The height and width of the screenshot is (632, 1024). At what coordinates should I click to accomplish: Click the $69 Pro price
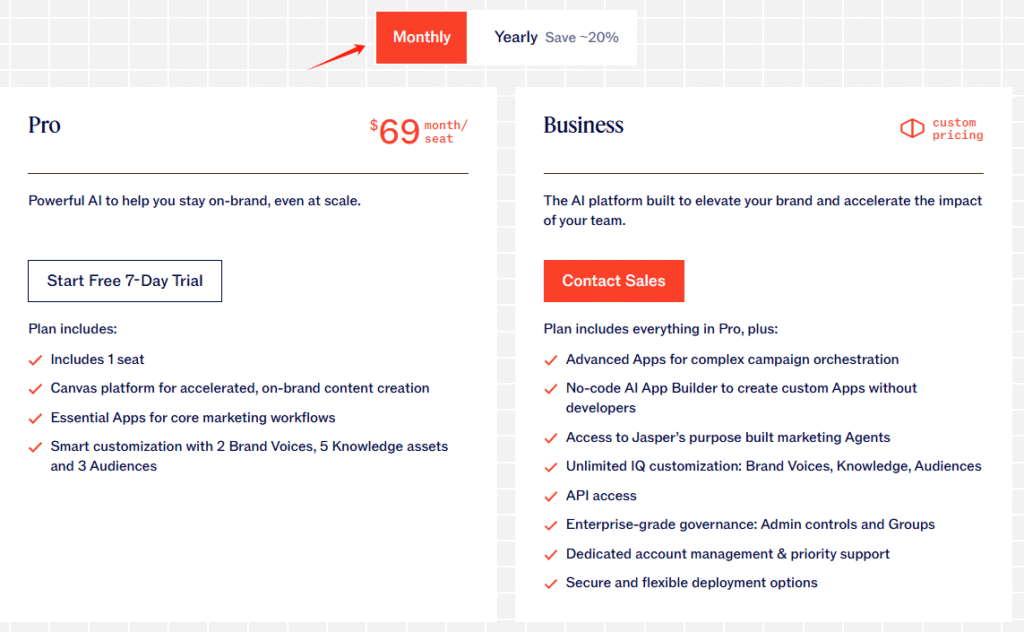(x=396, y=131)
